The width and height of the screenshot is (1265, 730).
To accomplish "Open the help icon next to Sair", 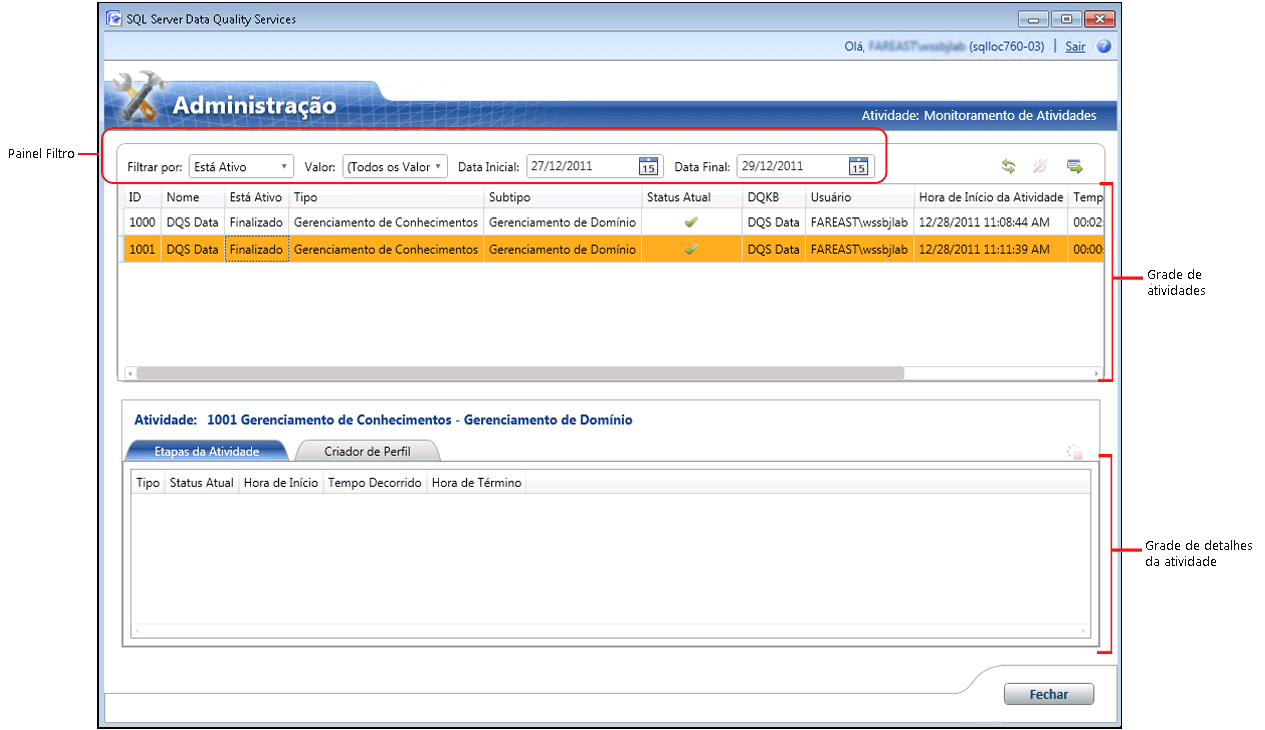I will click(1104, 46).
